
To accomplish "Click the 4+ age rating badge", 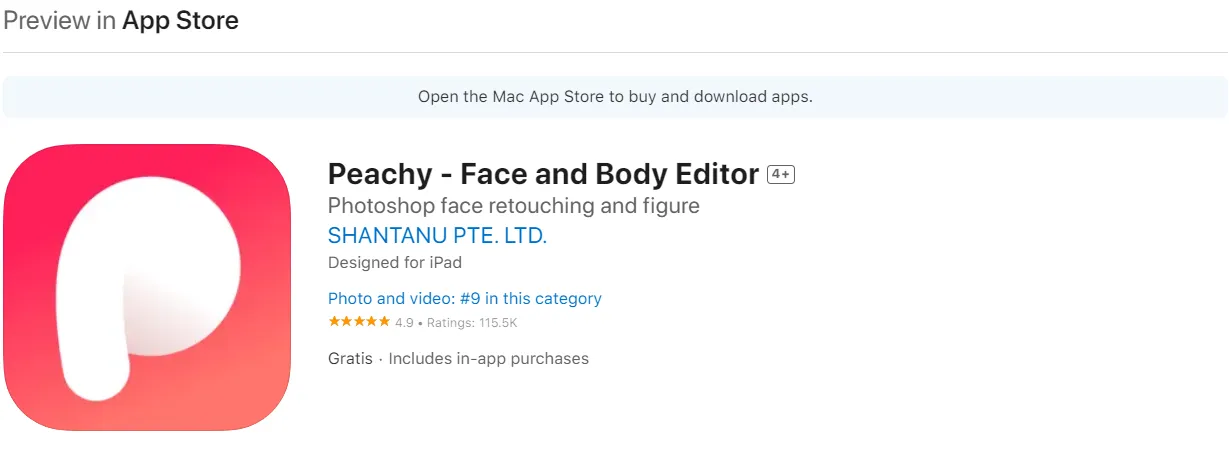I will pos(780,175).
